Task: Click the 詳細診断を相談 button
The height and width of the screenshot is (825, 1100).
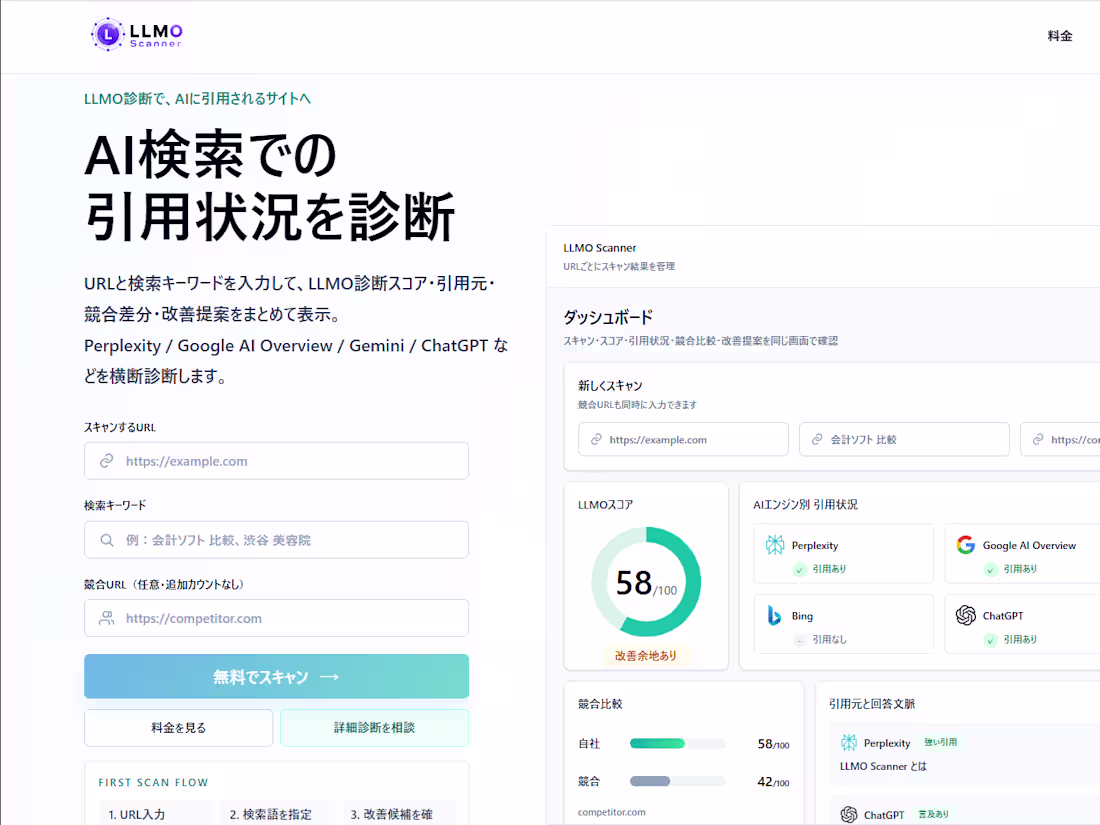Action: [375, 727]
